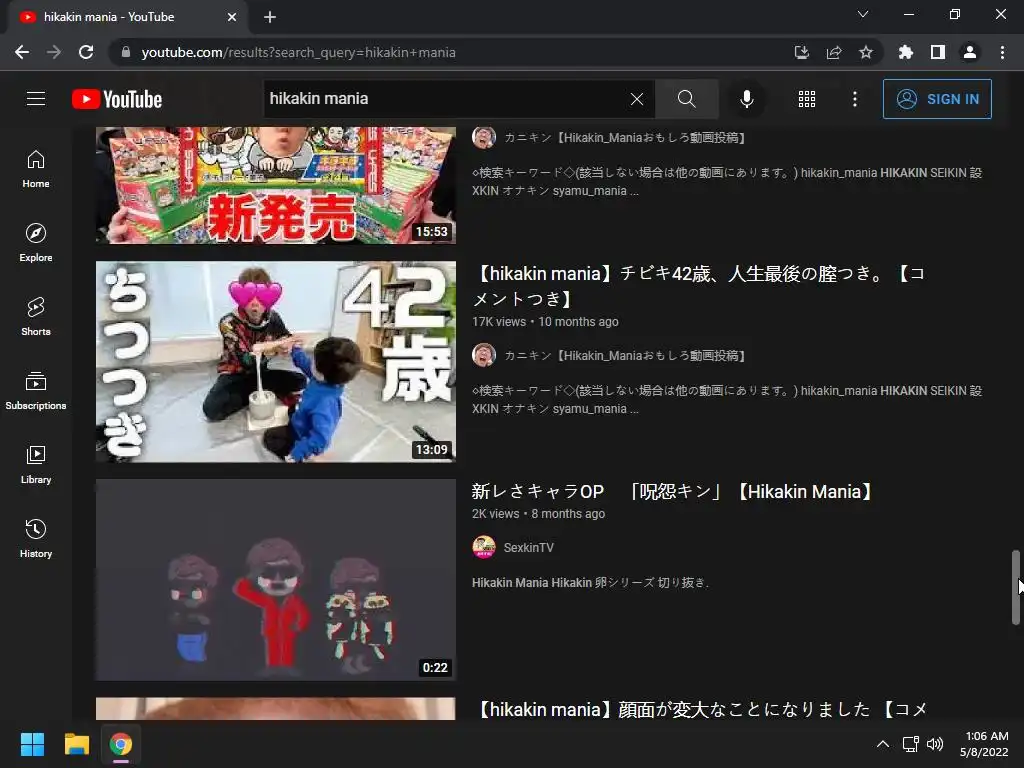
Task: Open File Explorer from taskbar
Action: [x=76, y=744]
